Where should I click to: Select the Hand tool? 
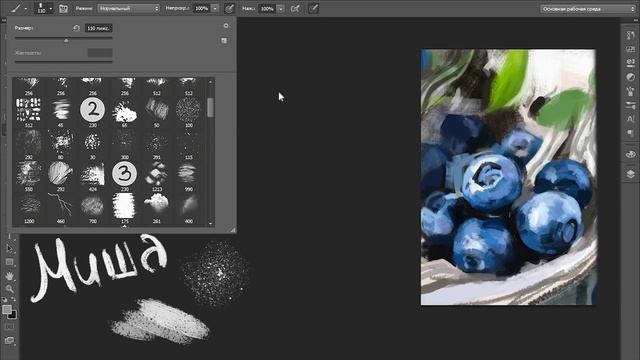click(9, 276)
